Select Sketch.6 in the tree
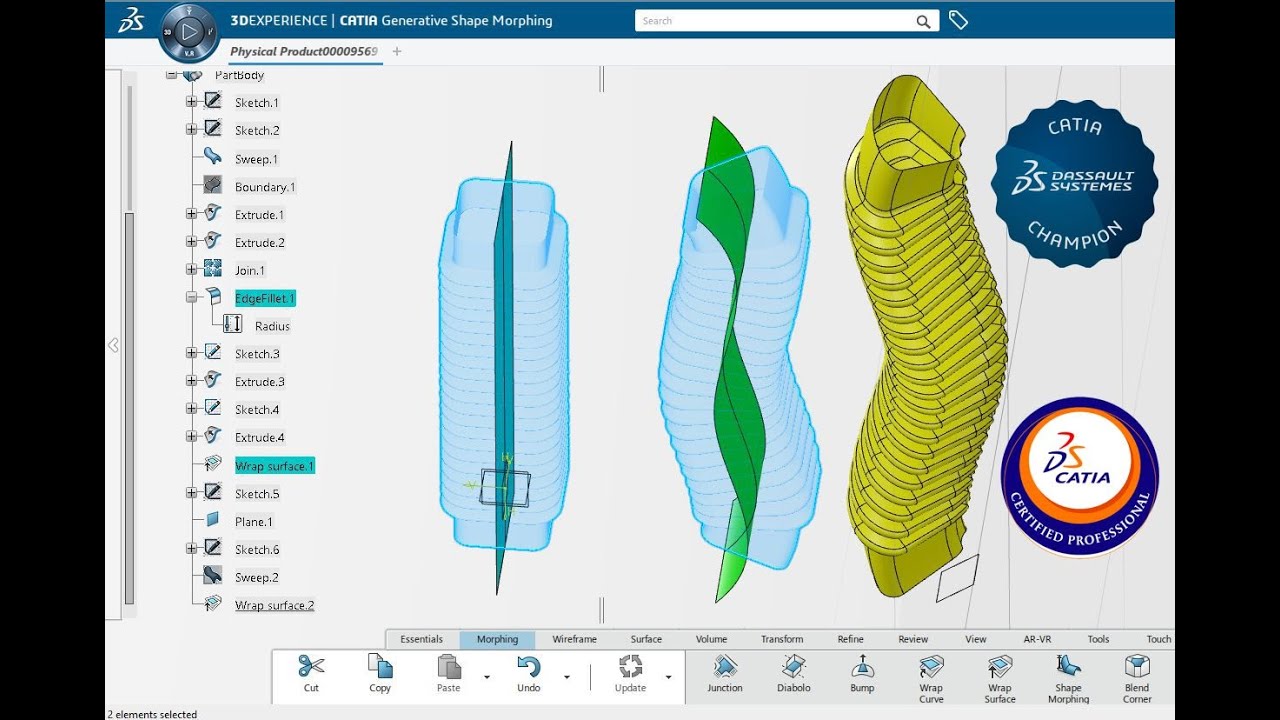Viewport: 1280px width, 720px height. (x=257, y=550)
